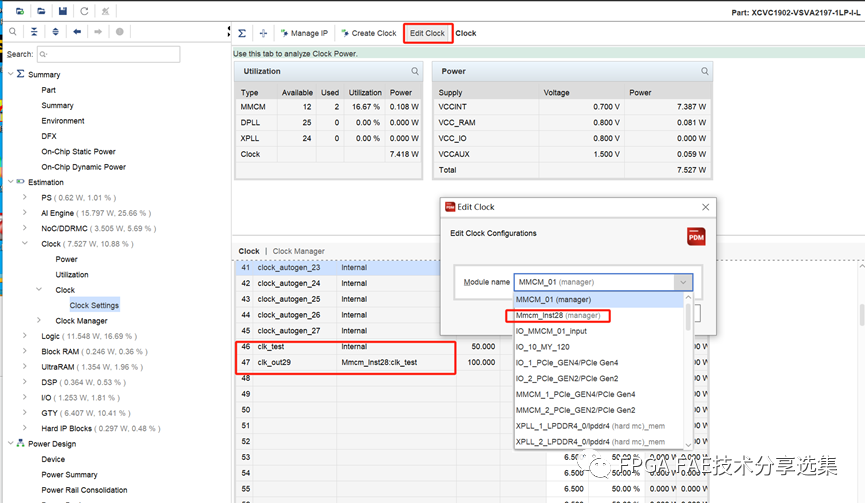The height and width of the screenshot is (503, 865).
Task: Click the Manage IP button
Action: click(x=304, y=33)
